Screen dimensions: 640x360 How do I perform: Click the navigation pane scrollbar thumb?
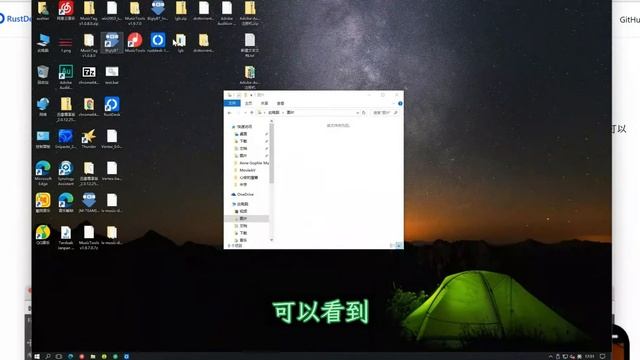[272, 153]
